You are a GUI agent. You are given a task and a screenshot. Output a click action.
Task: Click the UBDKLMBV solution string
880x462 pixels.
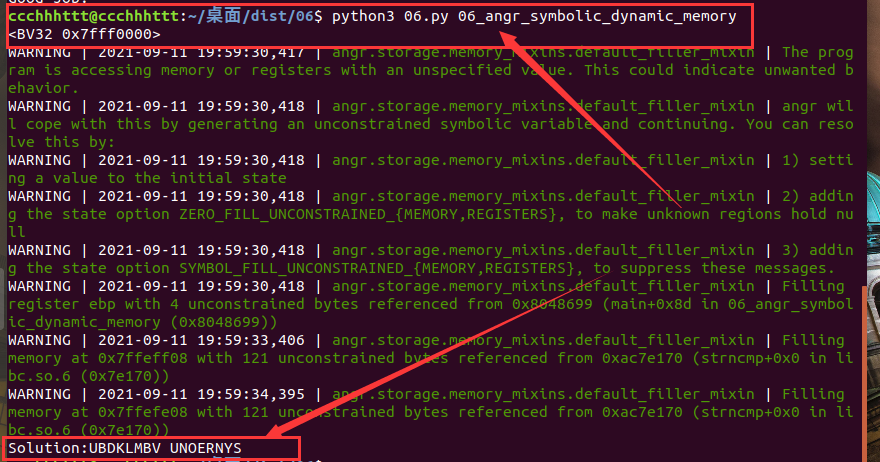click(125, 448)
